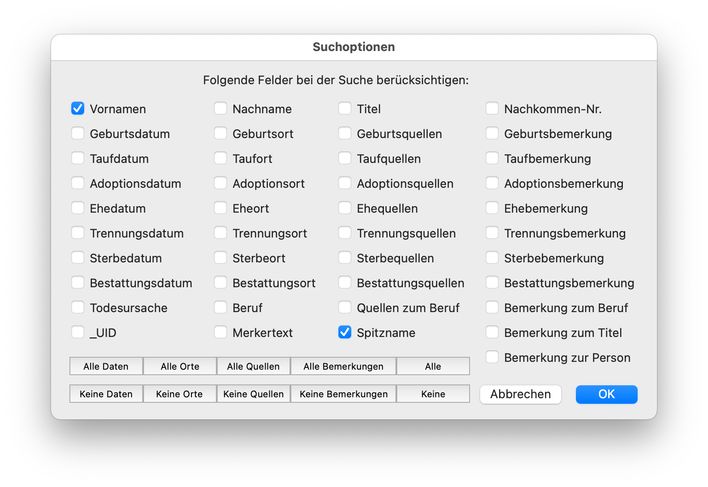Enable the _UID search field
This screenshot has height=487, width=708.
point(78,333)
